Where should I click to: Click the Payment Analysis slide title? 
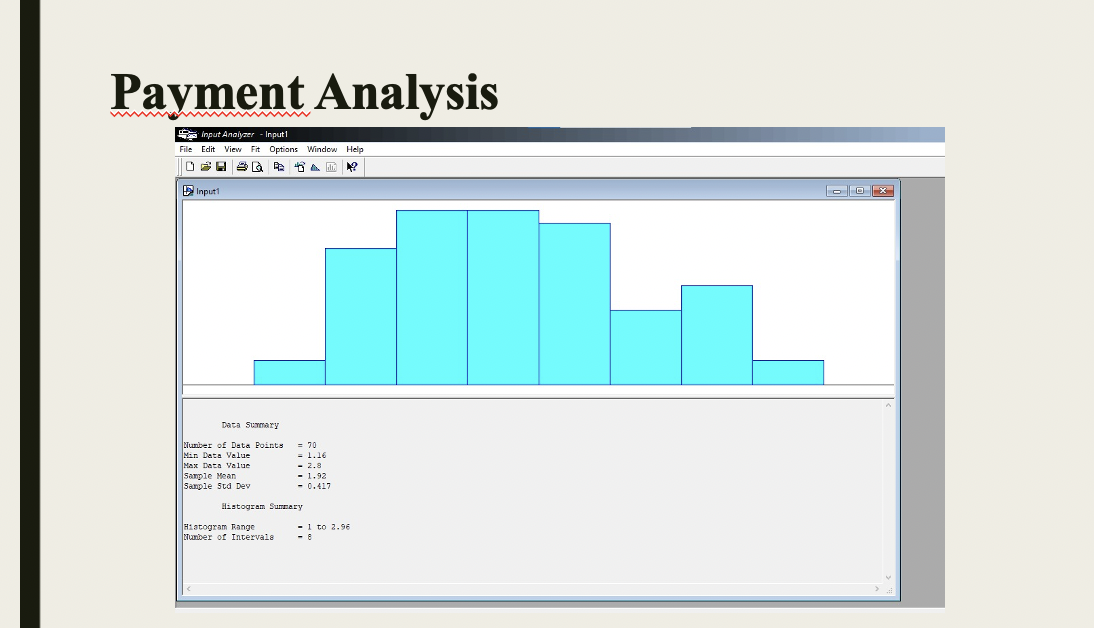click(304, 93)
